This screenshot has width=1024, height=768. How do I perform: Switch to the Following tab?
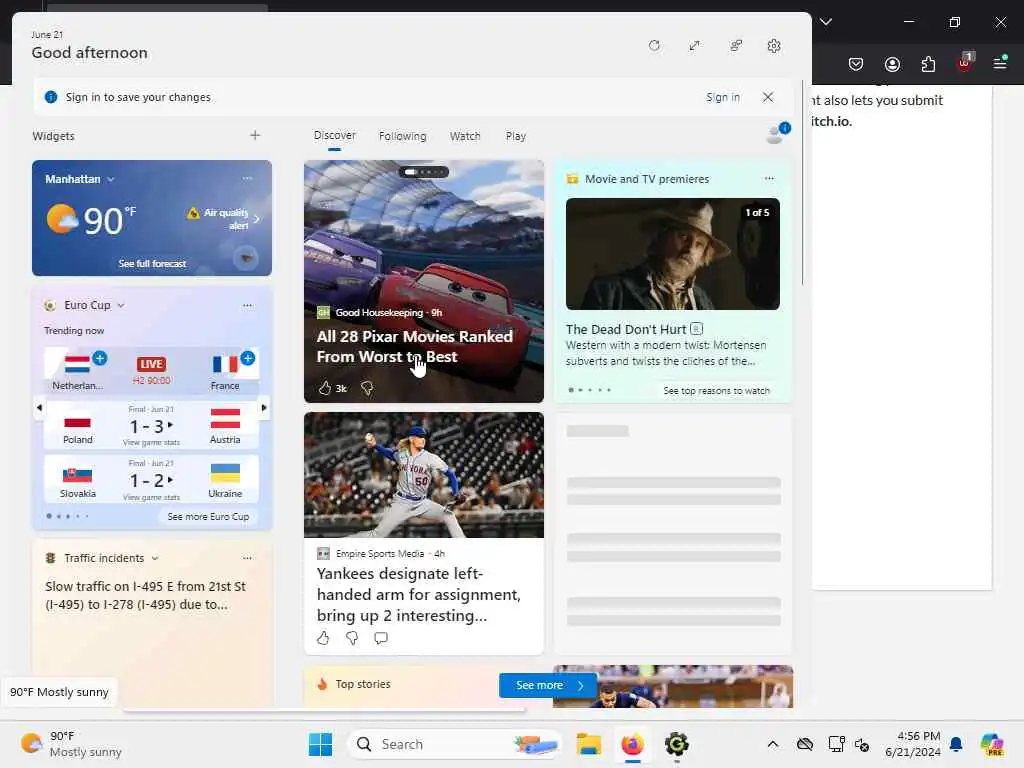(402, 136)
